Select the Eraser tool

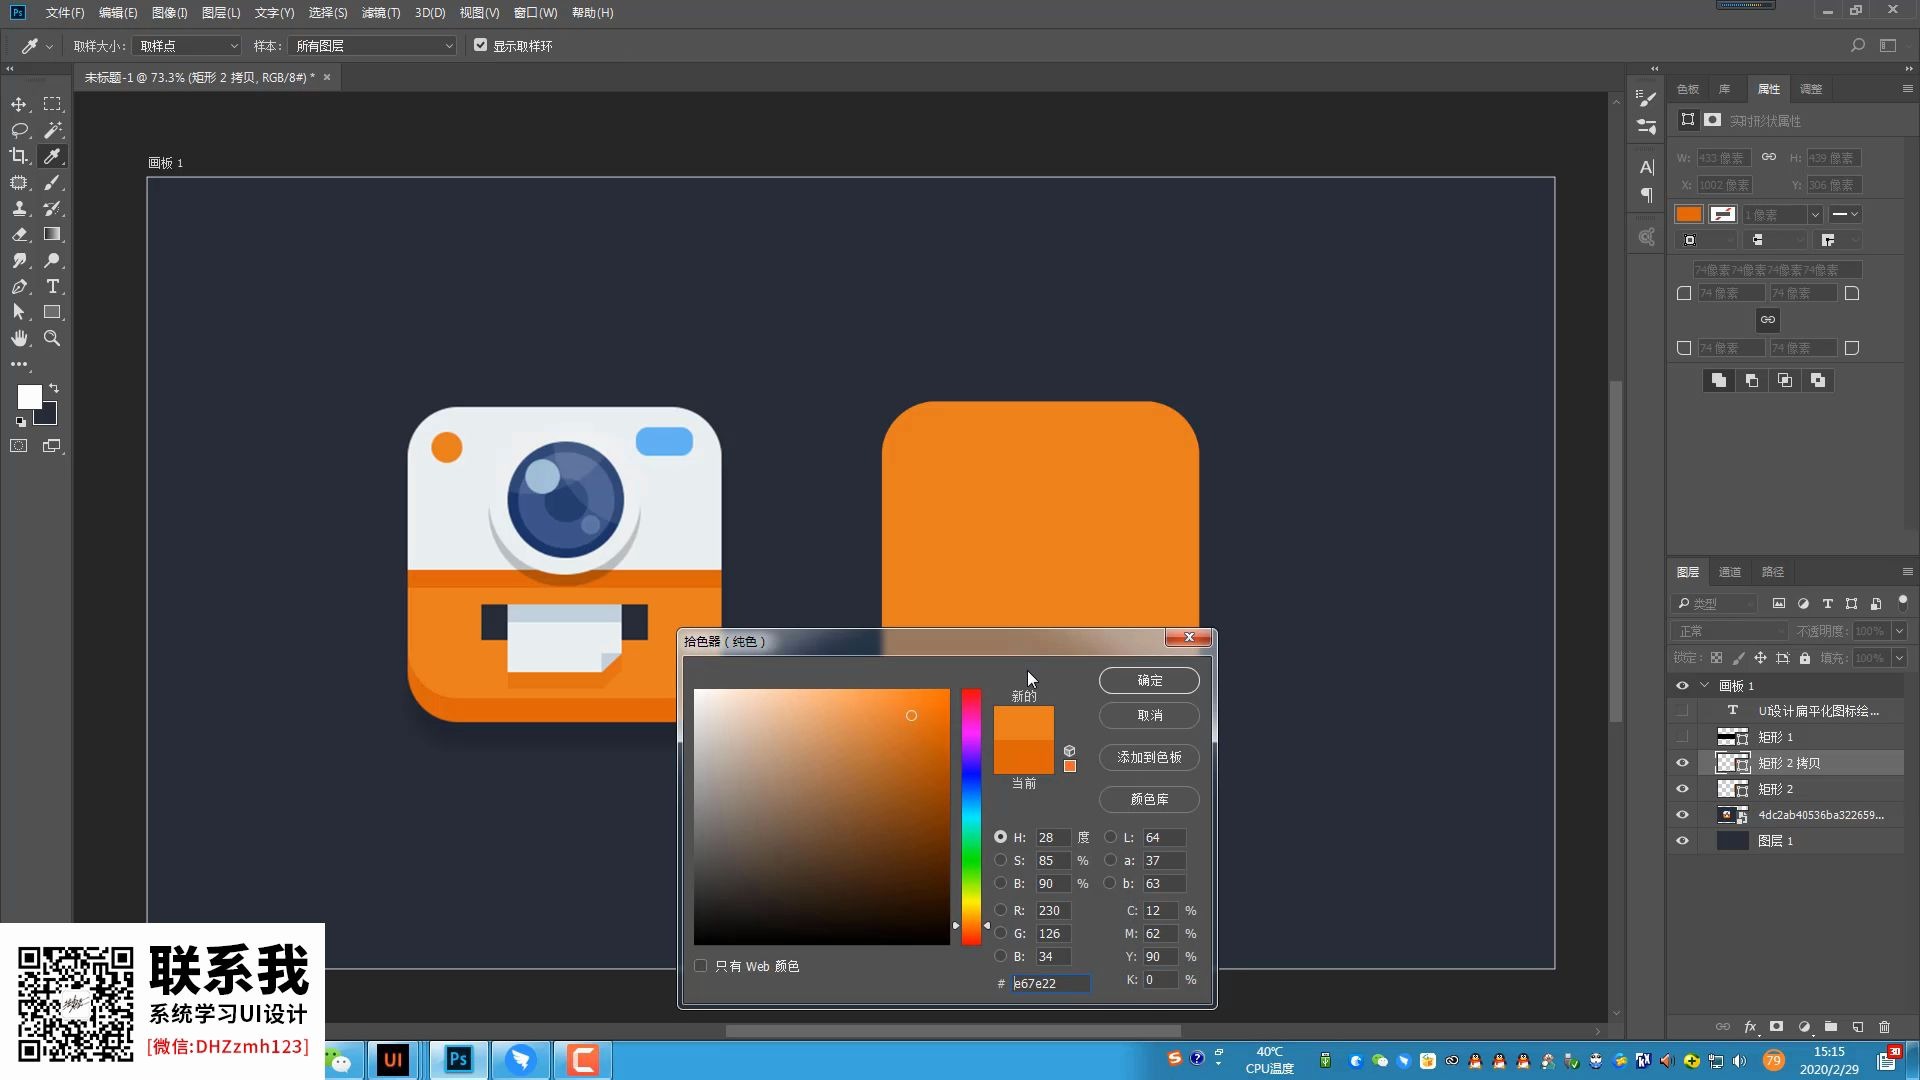19,234
